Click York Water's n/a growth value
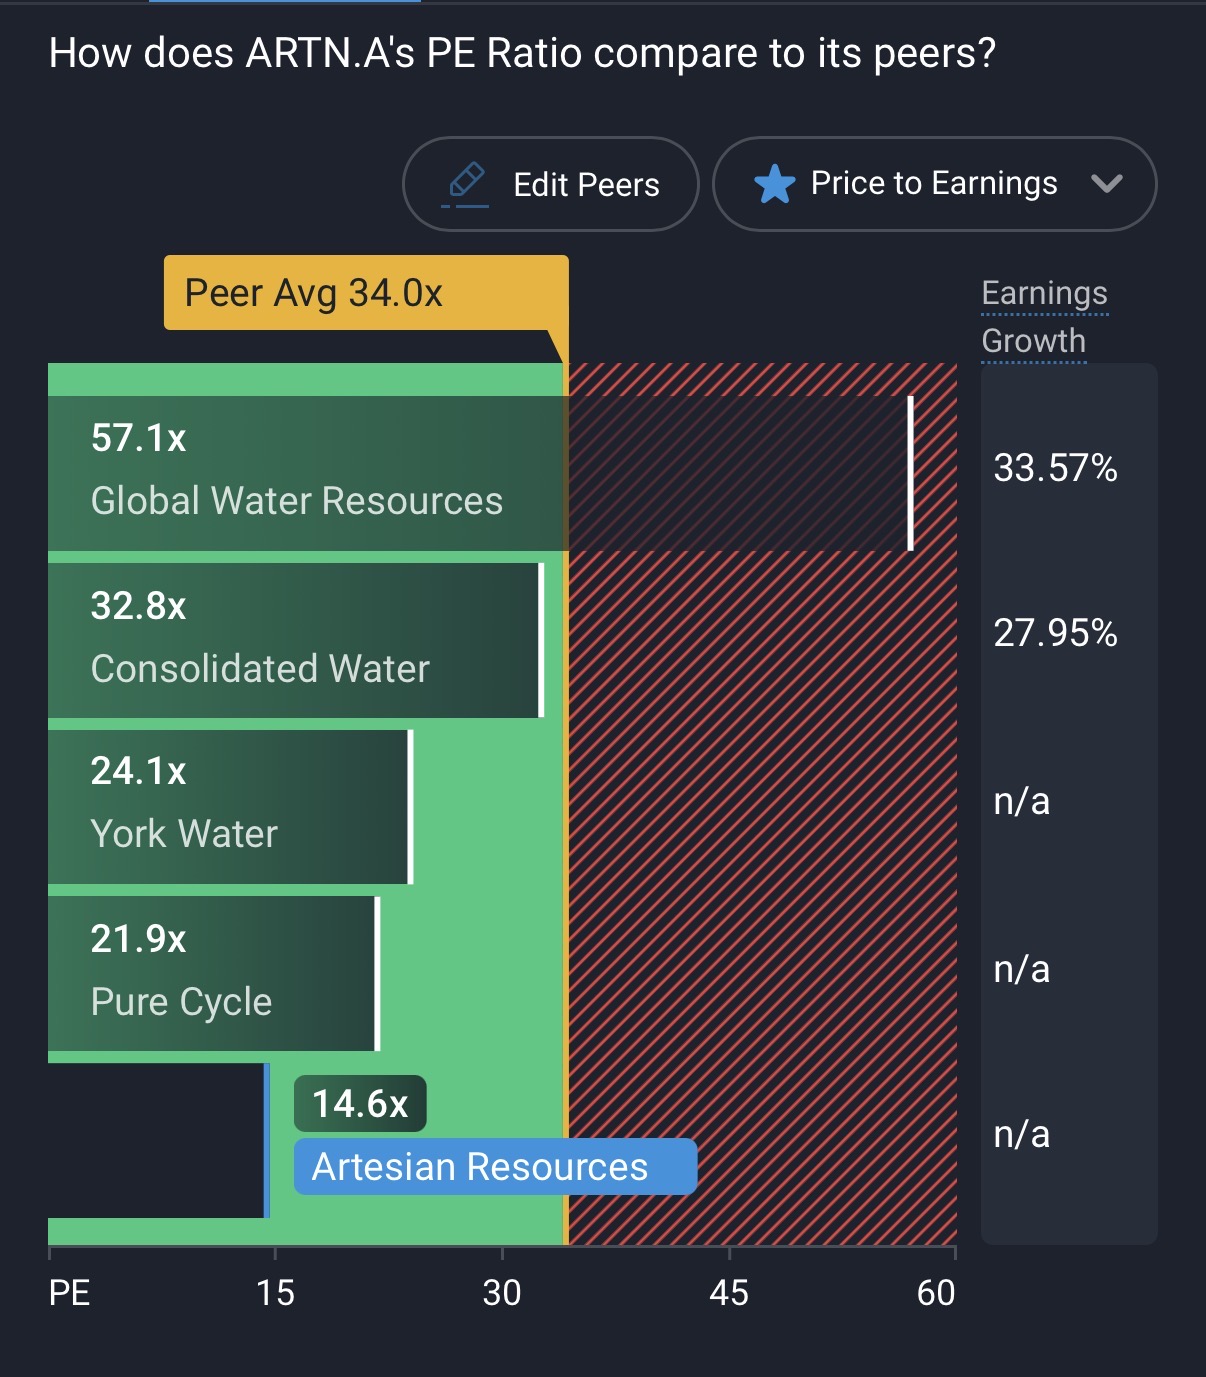 pyautogui.click(x=1021, y=801)
